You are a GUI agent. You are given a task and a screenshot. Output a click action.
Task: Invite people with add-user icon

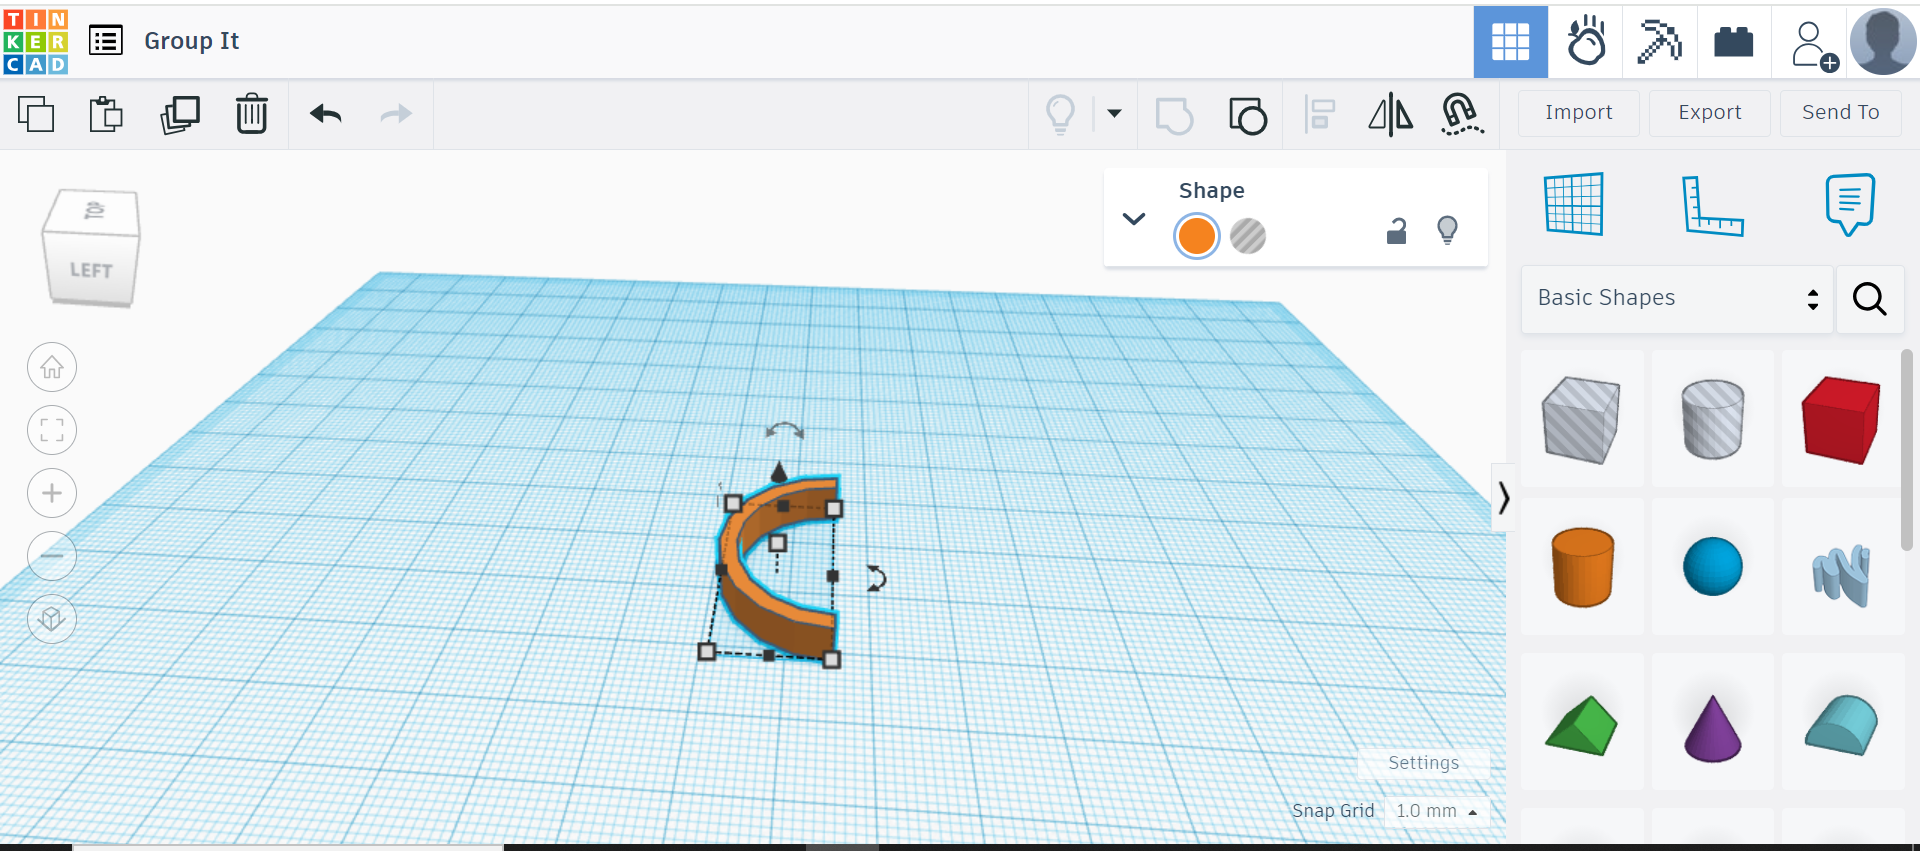[x=1813, y=46]
